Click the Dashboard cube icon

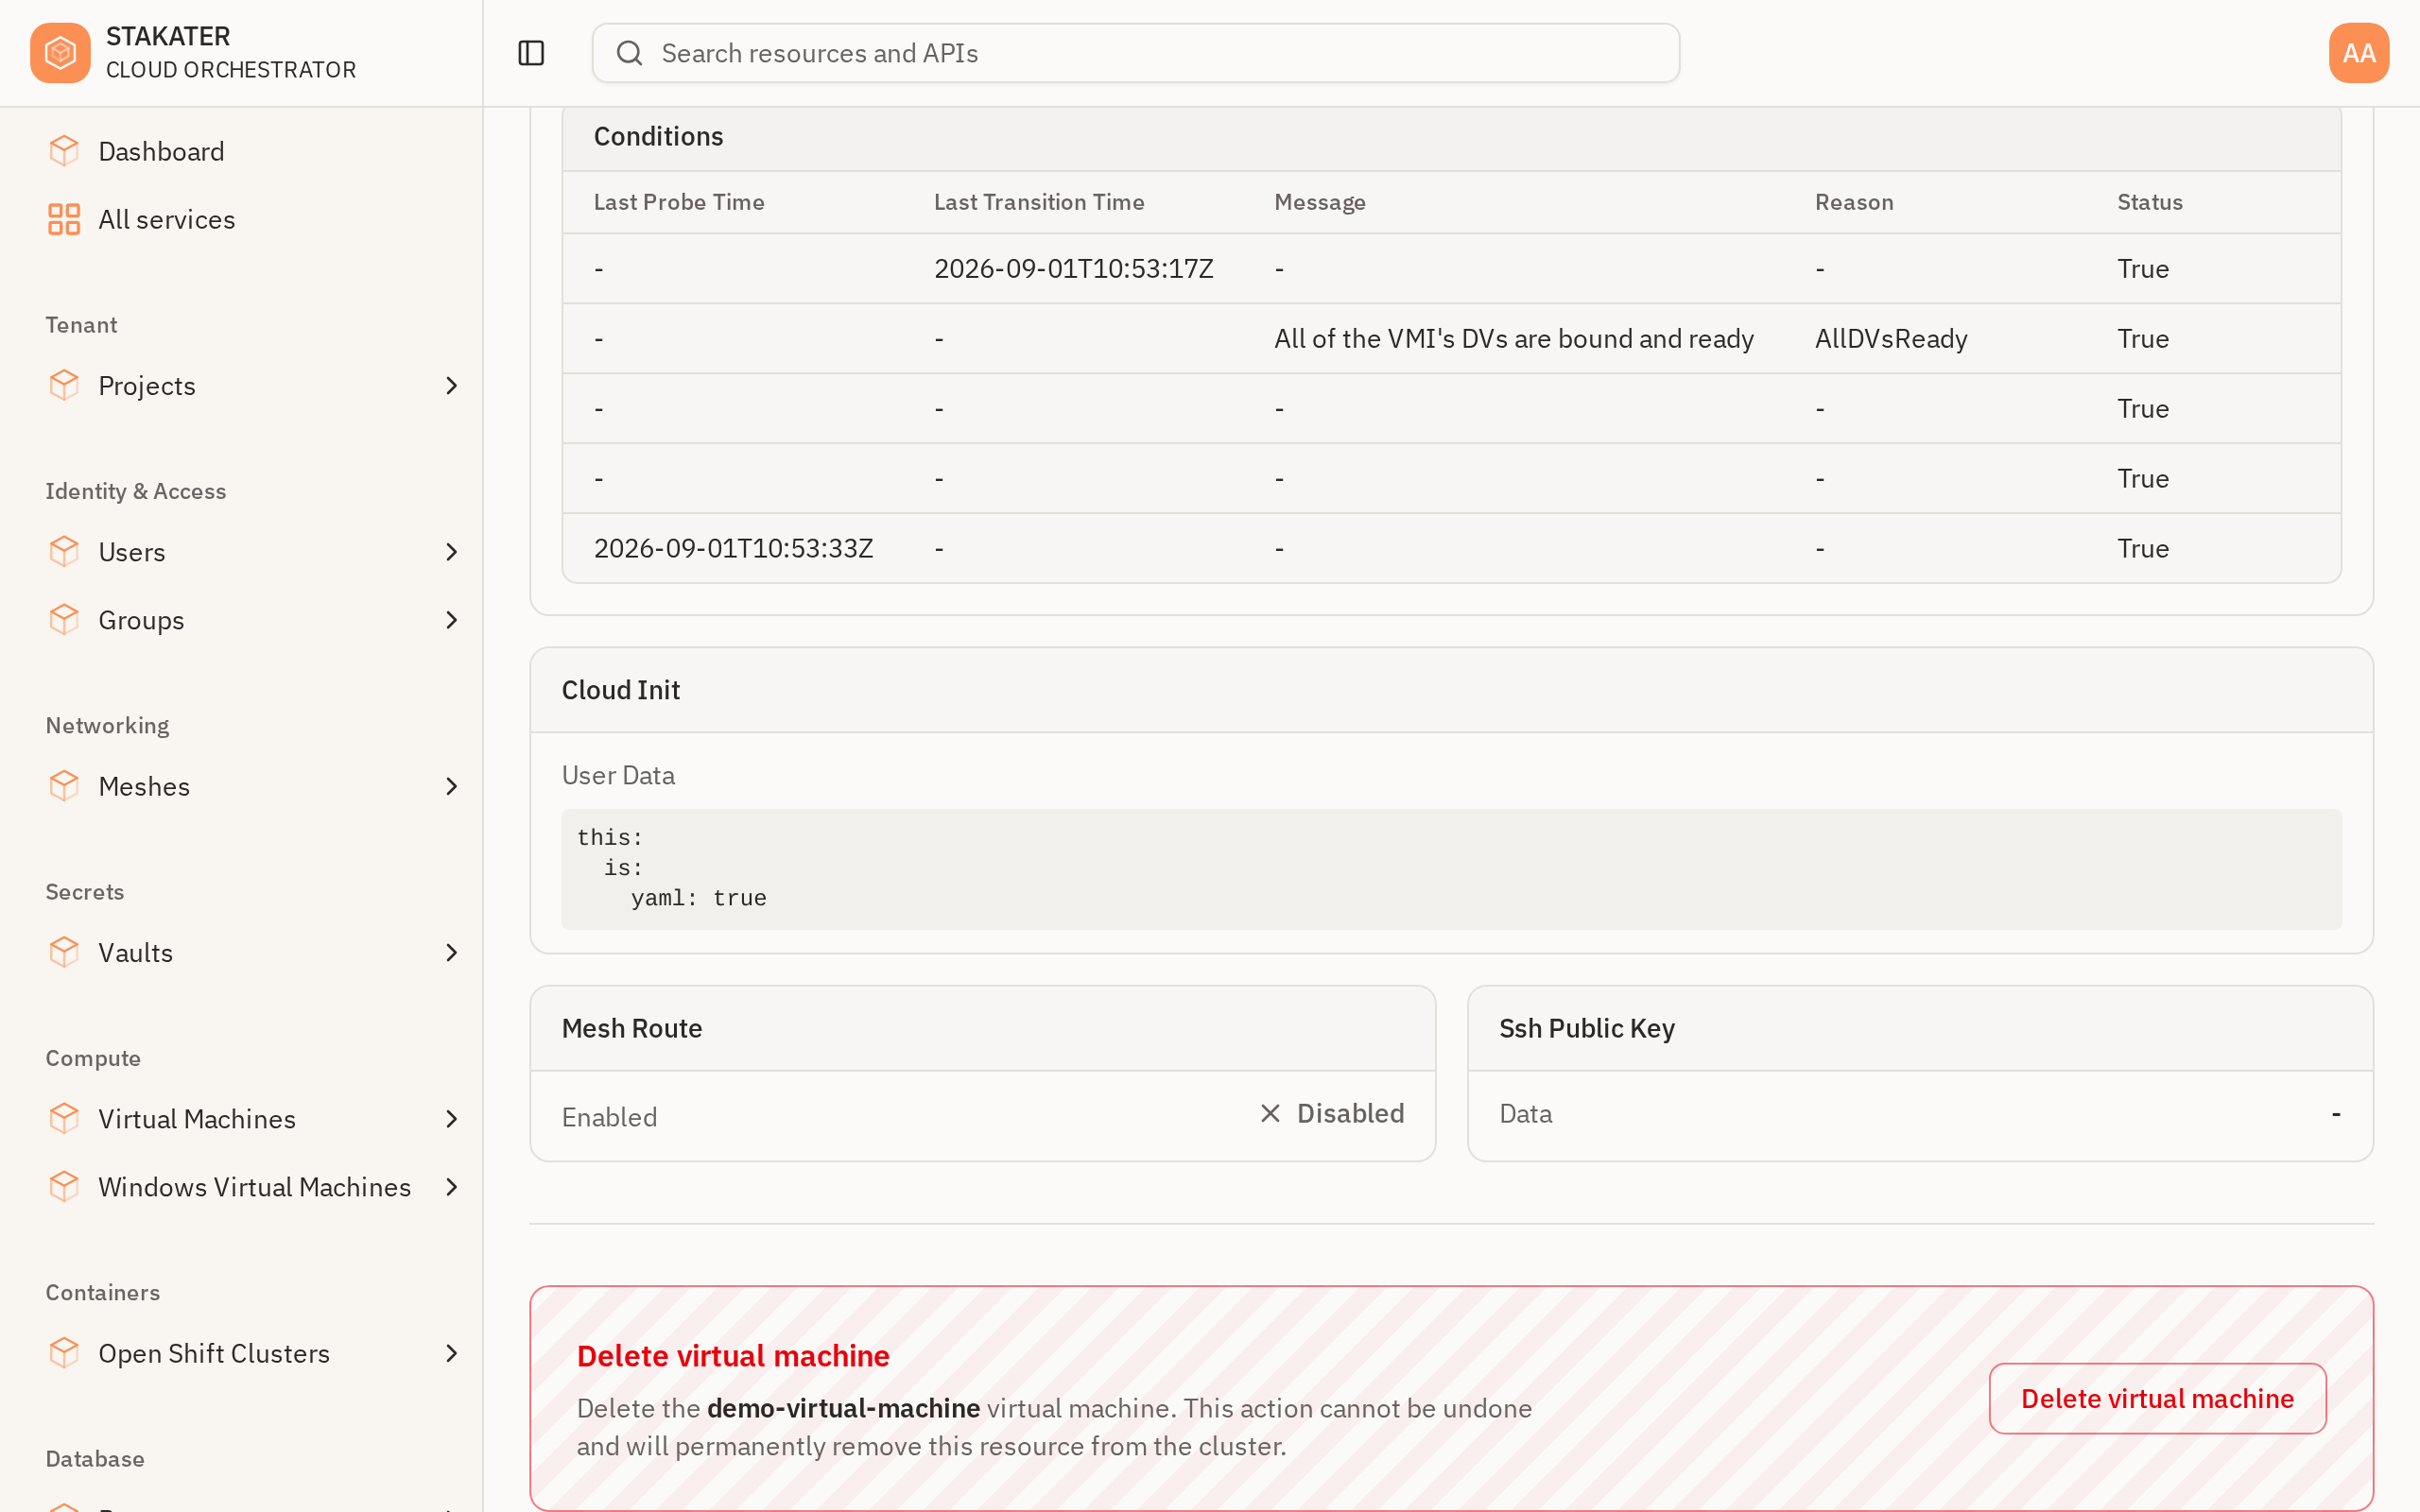pyautogui.click(x=64, y=151)
